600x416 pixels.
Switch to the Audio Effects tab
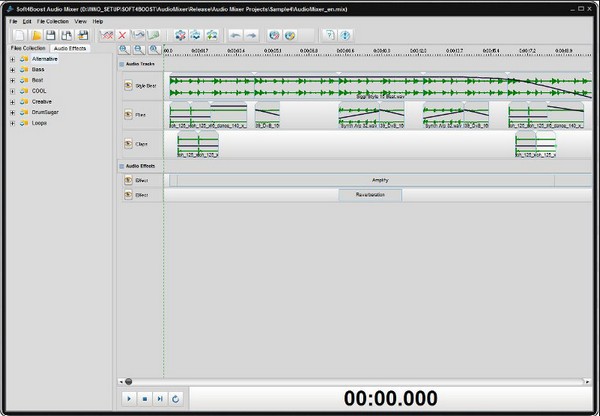coord(70,48)
